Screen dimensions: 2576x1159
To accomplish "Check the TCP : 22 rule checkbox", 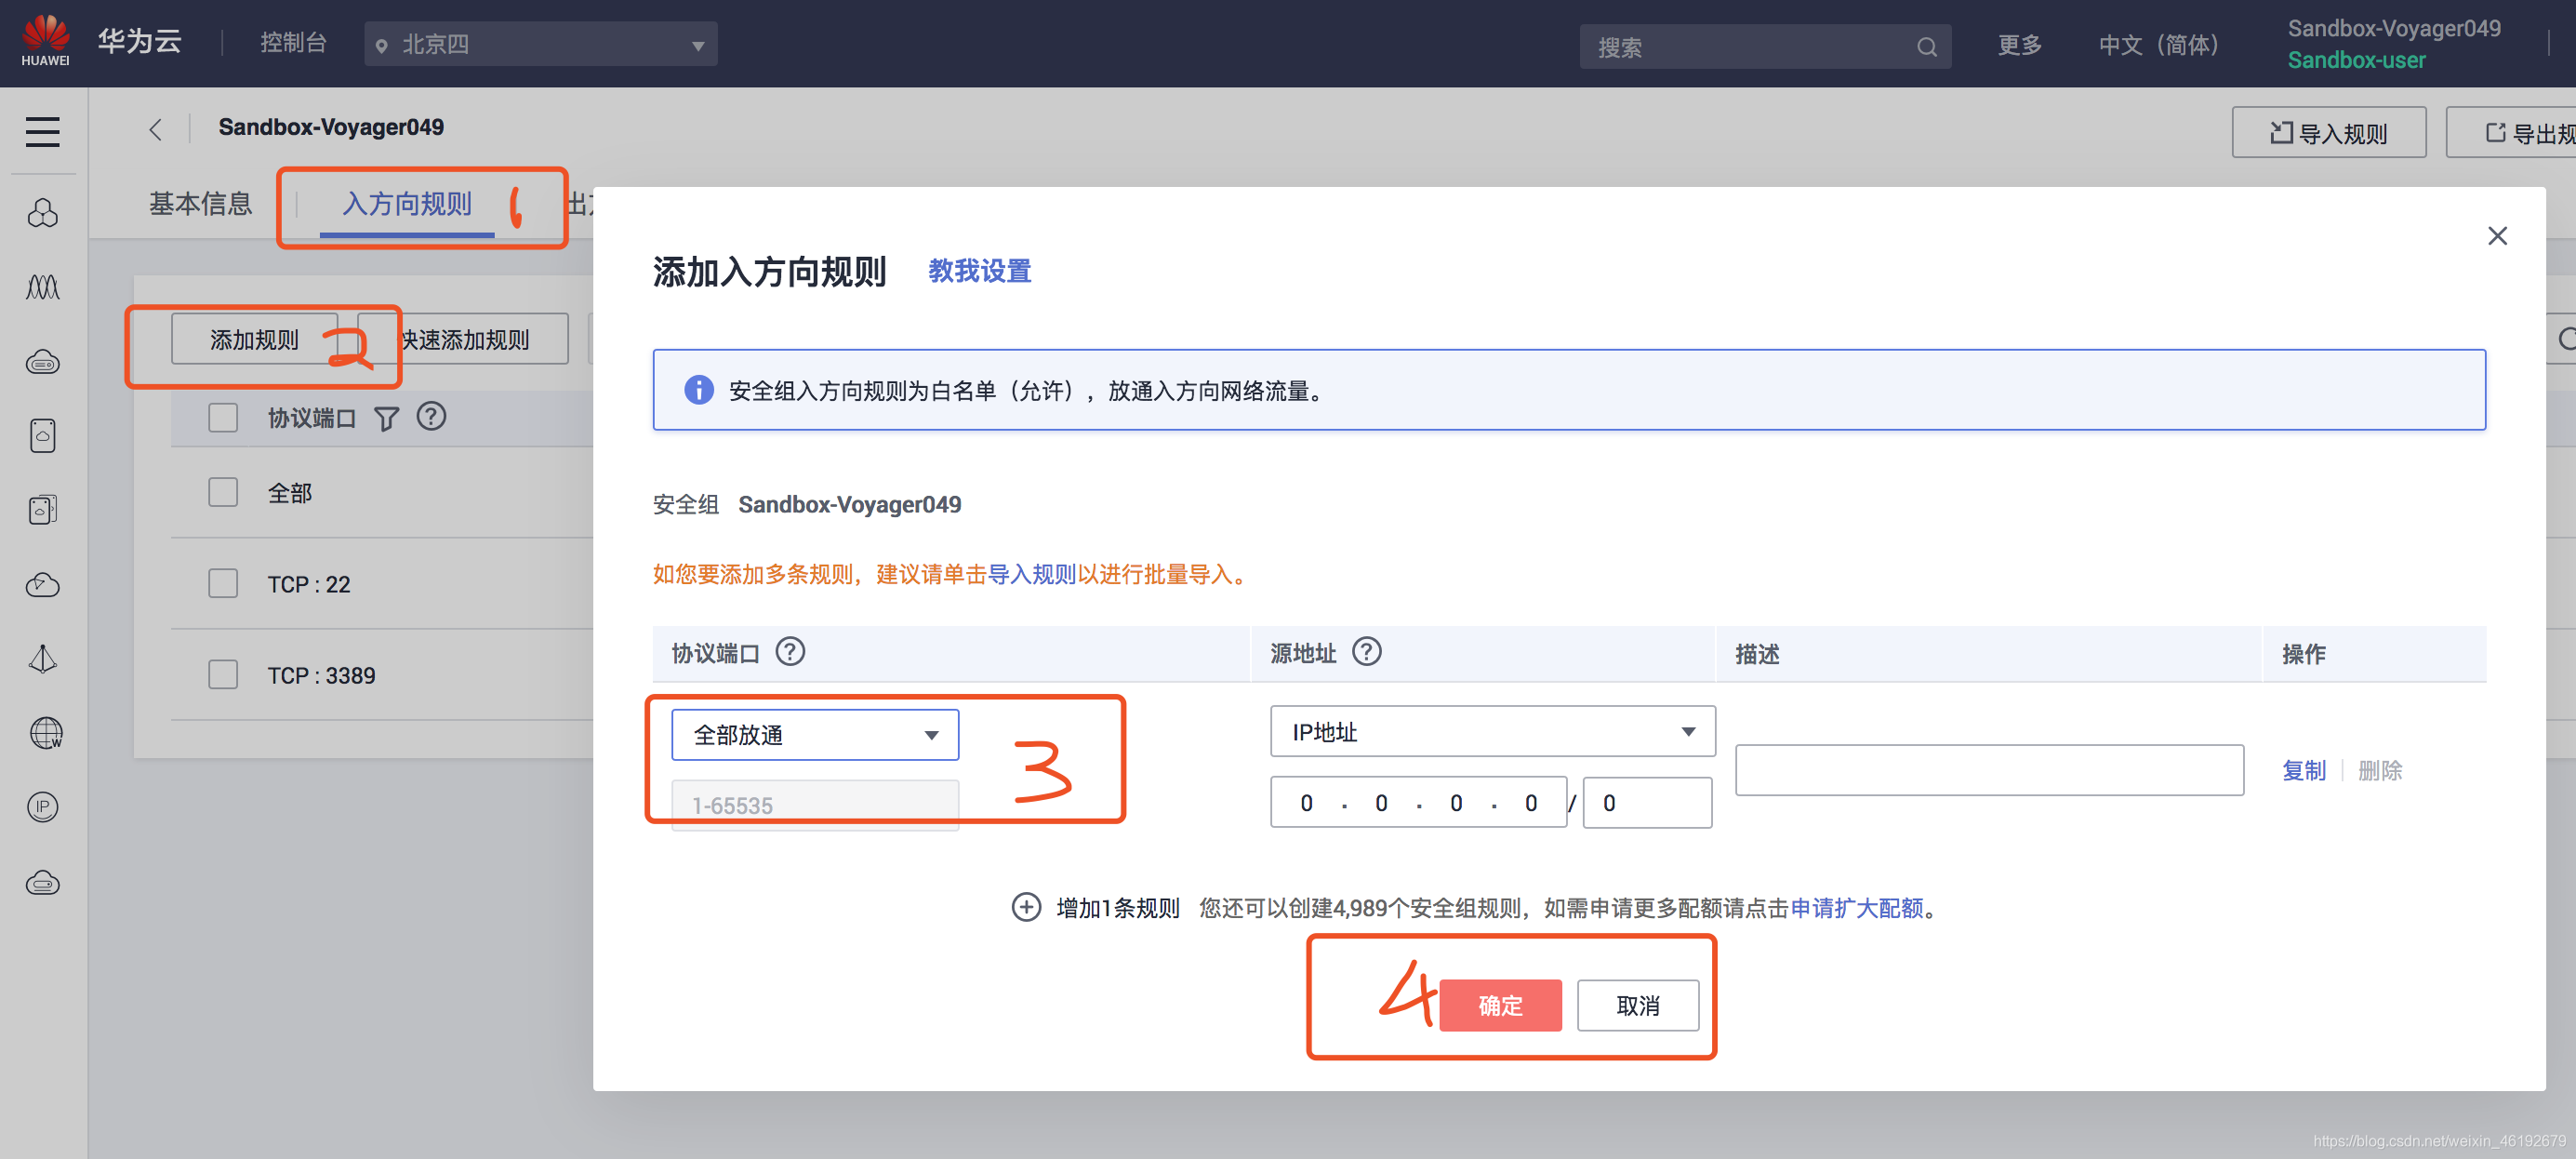I will (x=223, y=583).
